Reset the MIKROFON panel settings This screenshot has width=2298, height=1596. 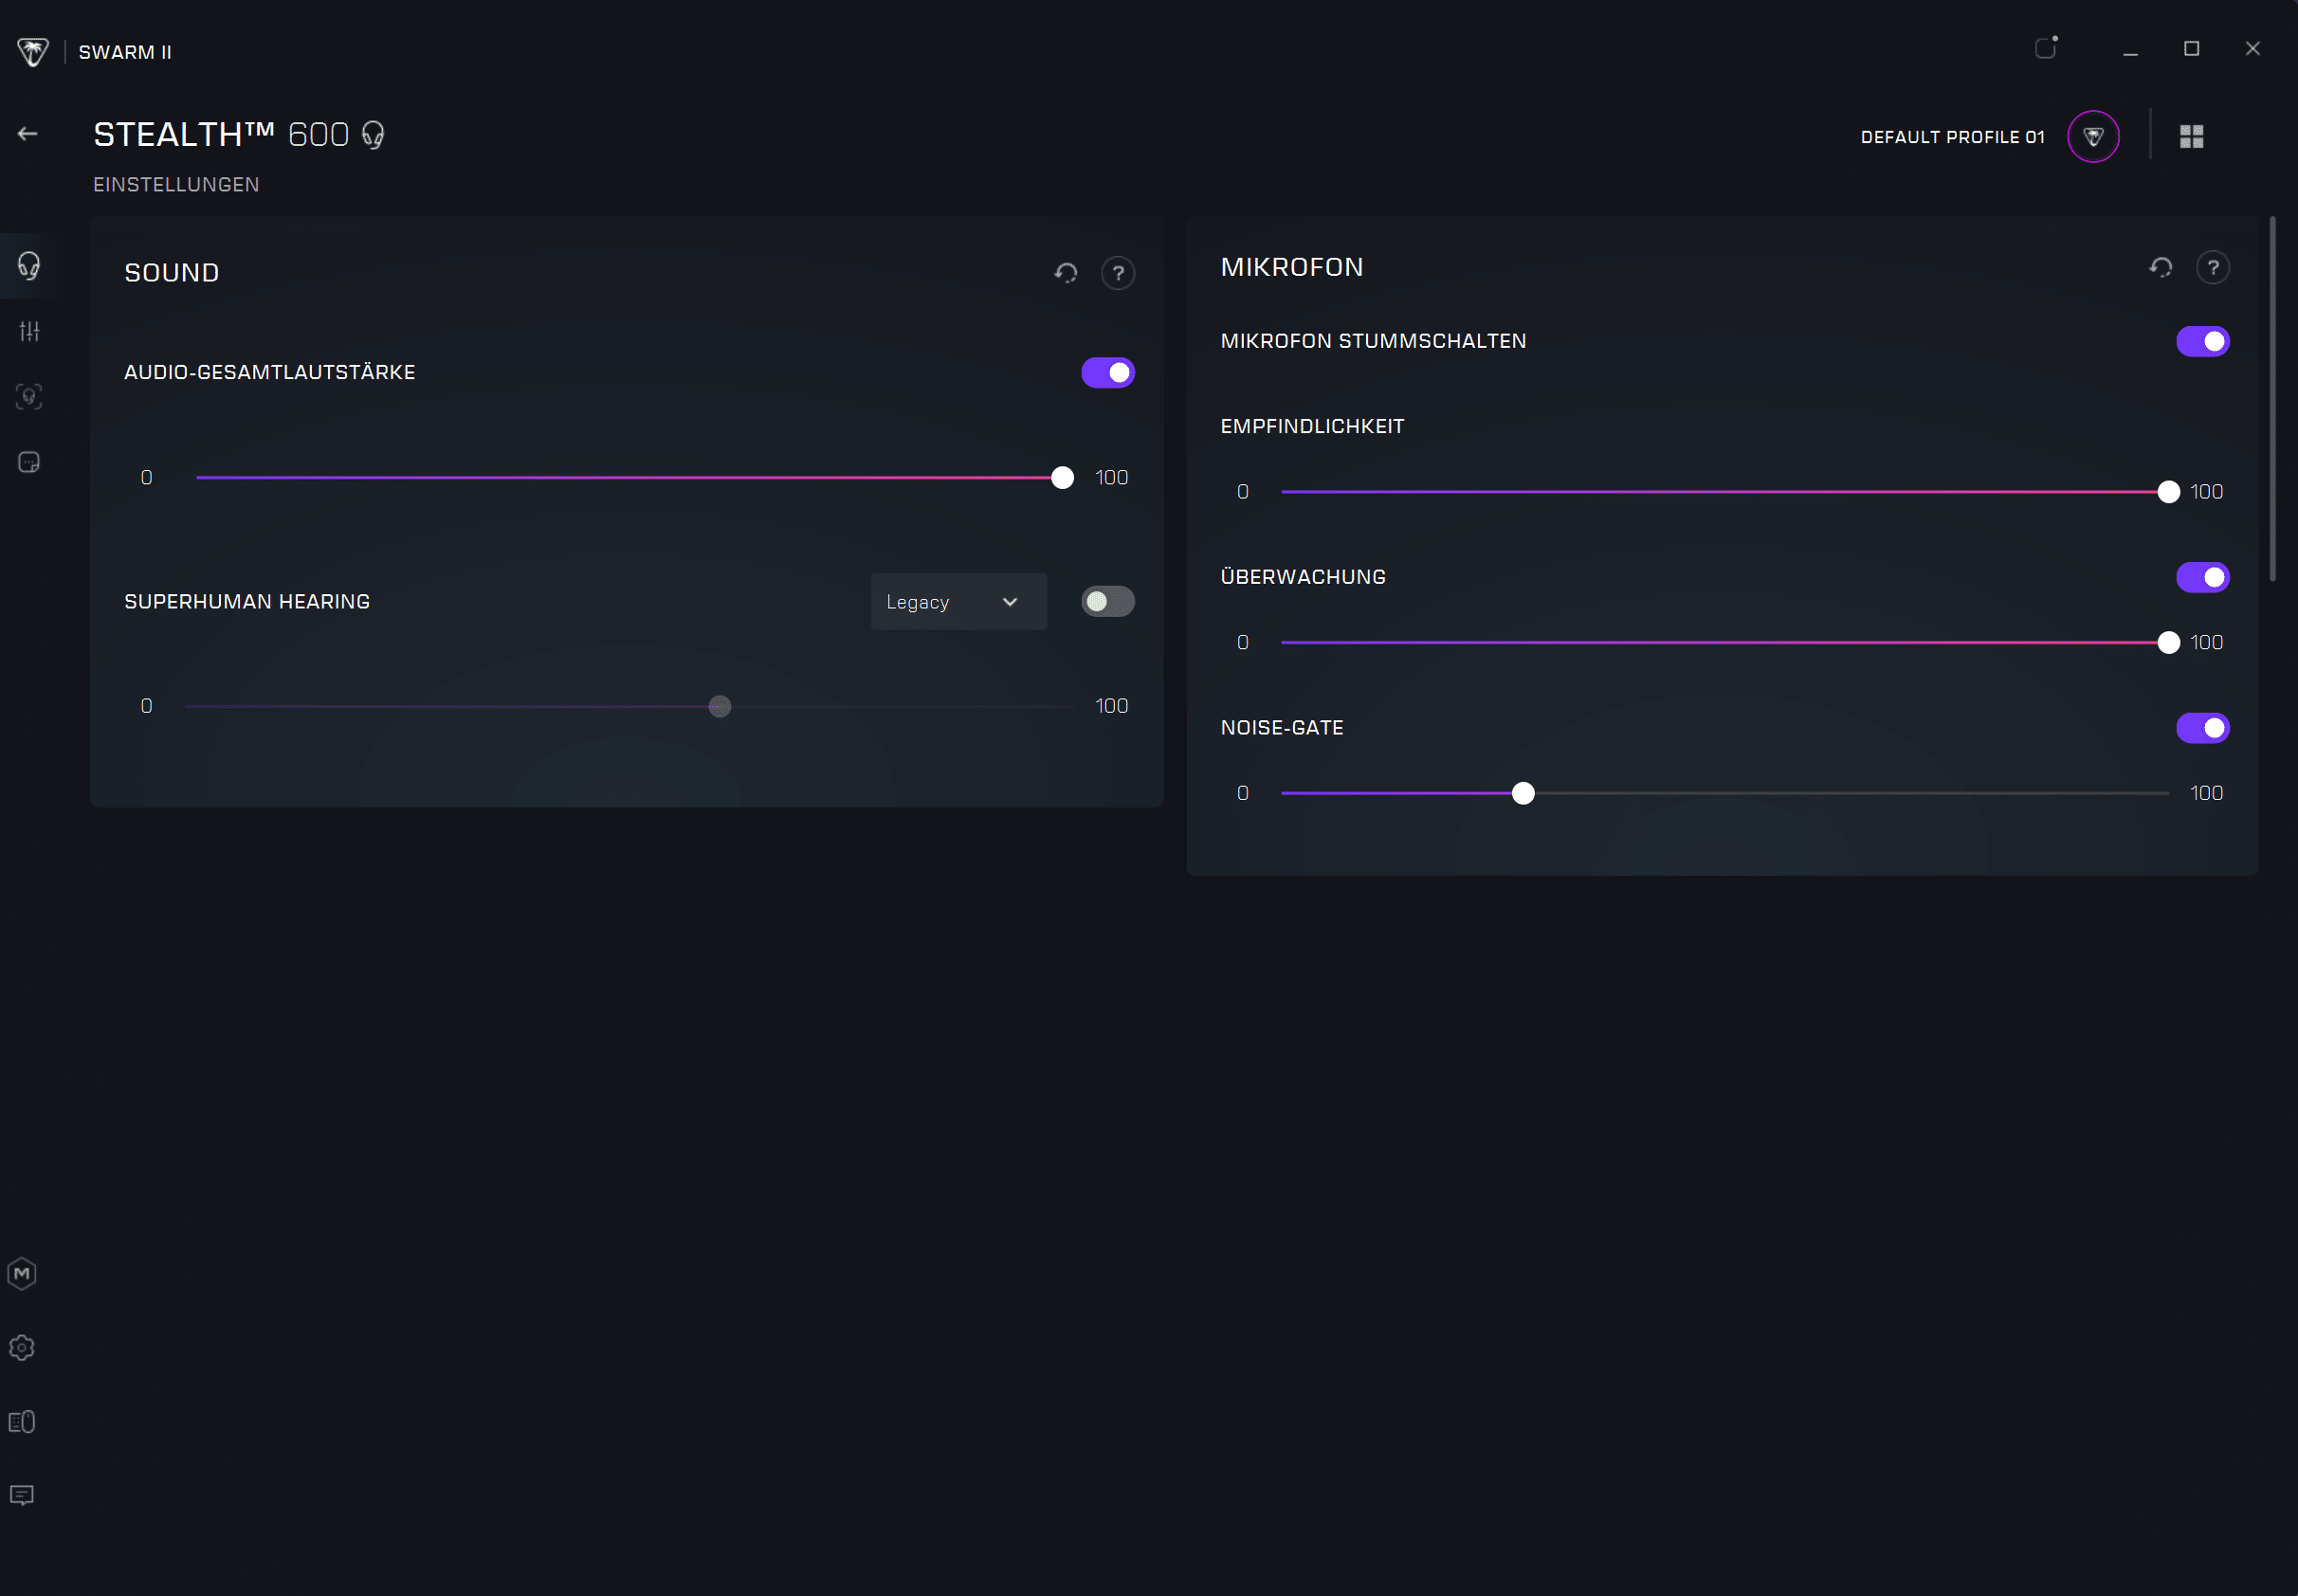pos(2160,268)
